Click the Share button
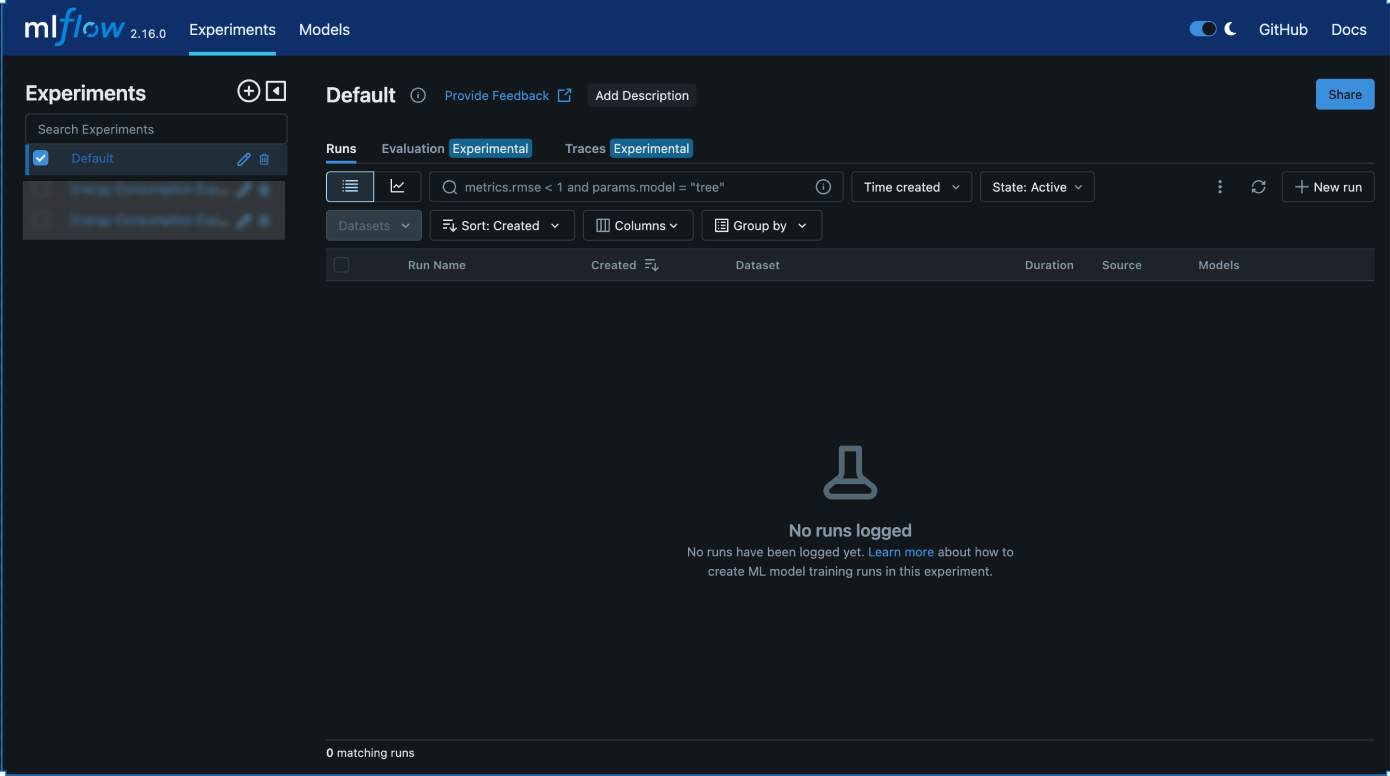Viewport: 1390px width, 776px height. [1344, 95]
